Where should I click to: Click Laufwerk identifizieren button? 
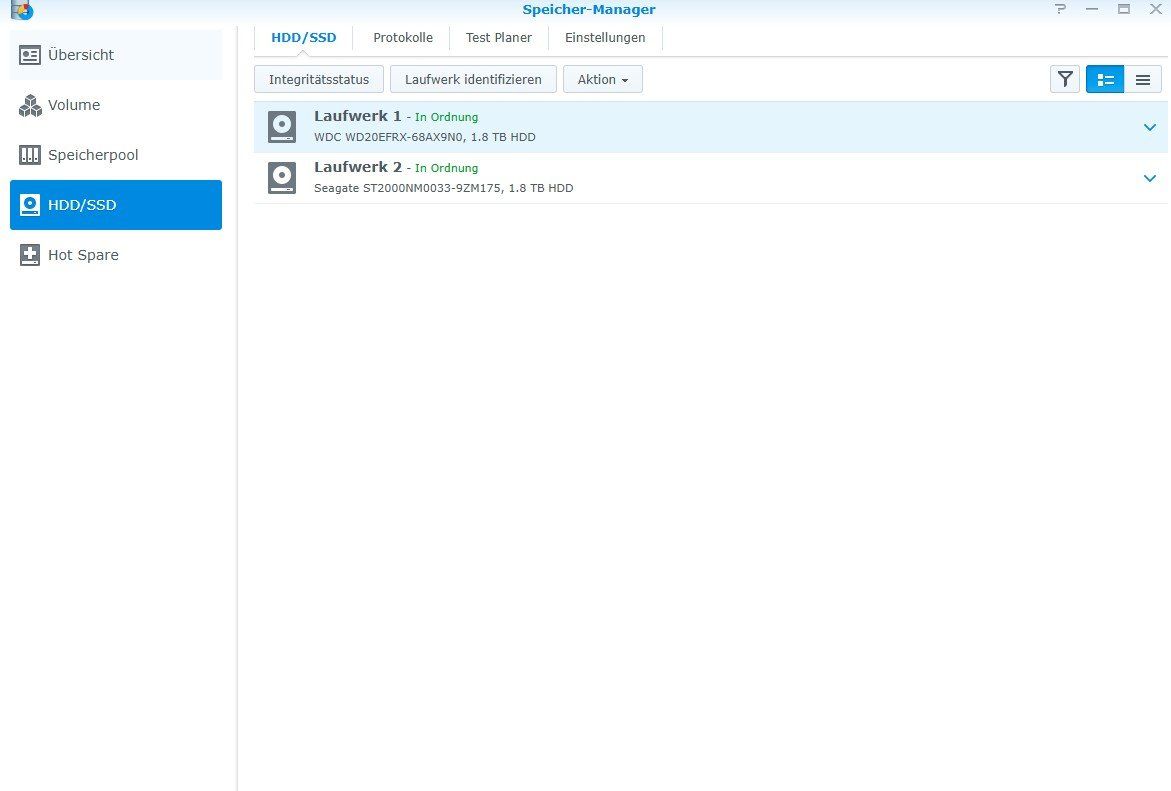(x=473, y=79)
